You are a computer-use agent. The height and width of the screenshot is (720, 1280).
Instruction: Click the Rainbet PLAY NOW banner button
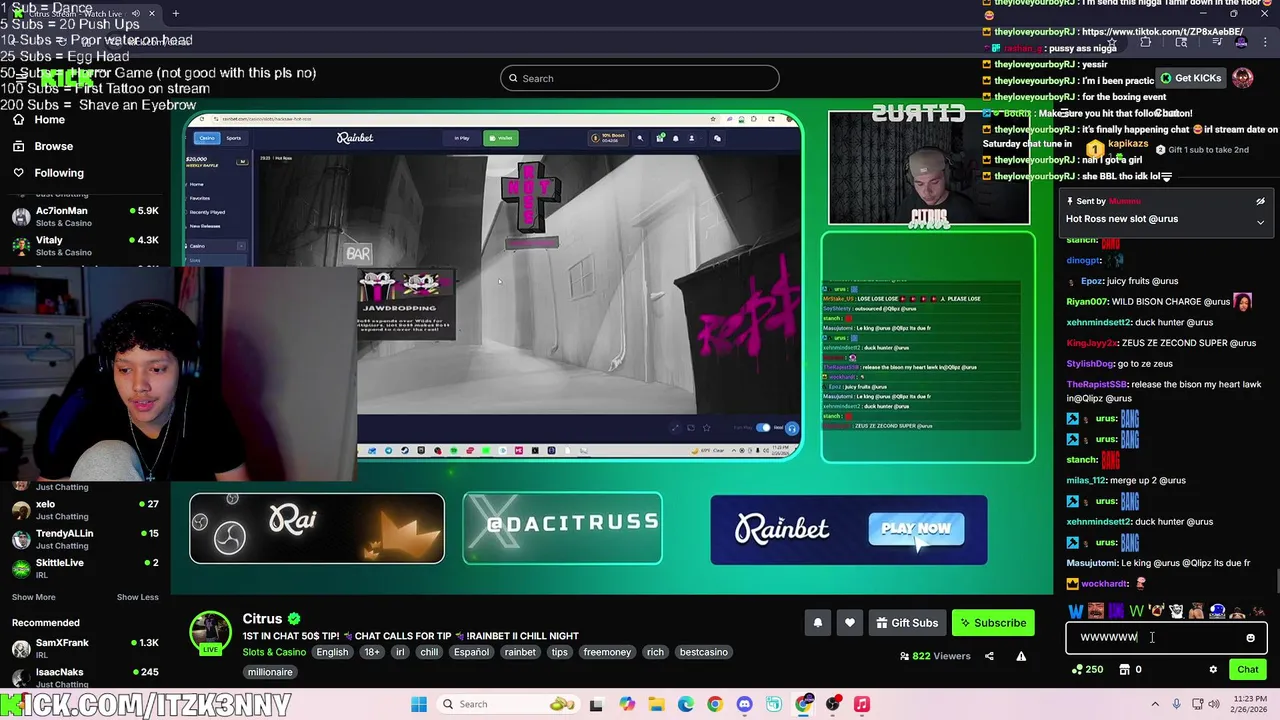[x=916, y=528]
